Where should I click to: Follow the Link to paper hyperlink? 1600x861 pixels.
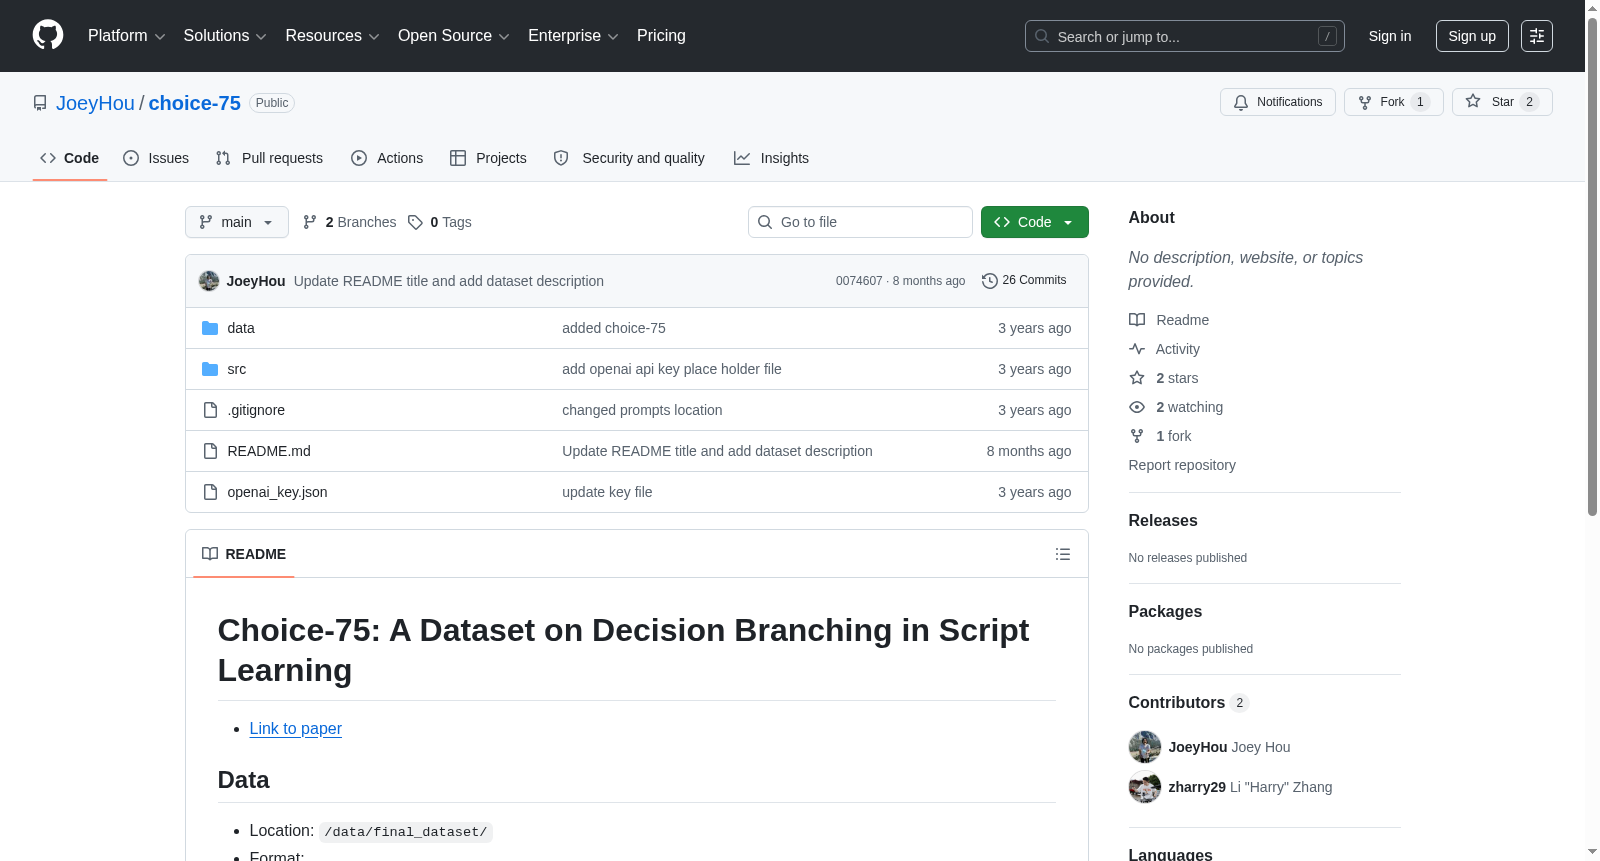tap(295, 728)
